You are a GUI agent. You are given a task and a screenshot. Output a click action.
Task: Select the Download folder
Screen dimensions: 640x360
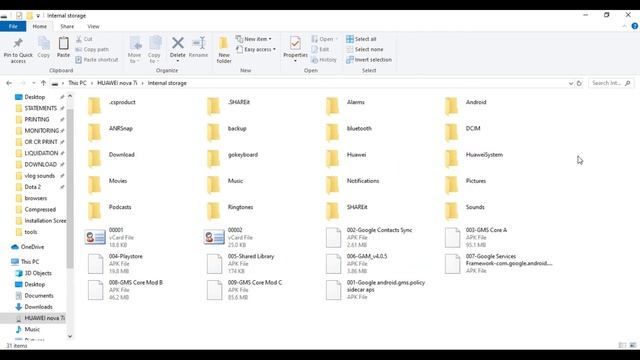point(111,159)
